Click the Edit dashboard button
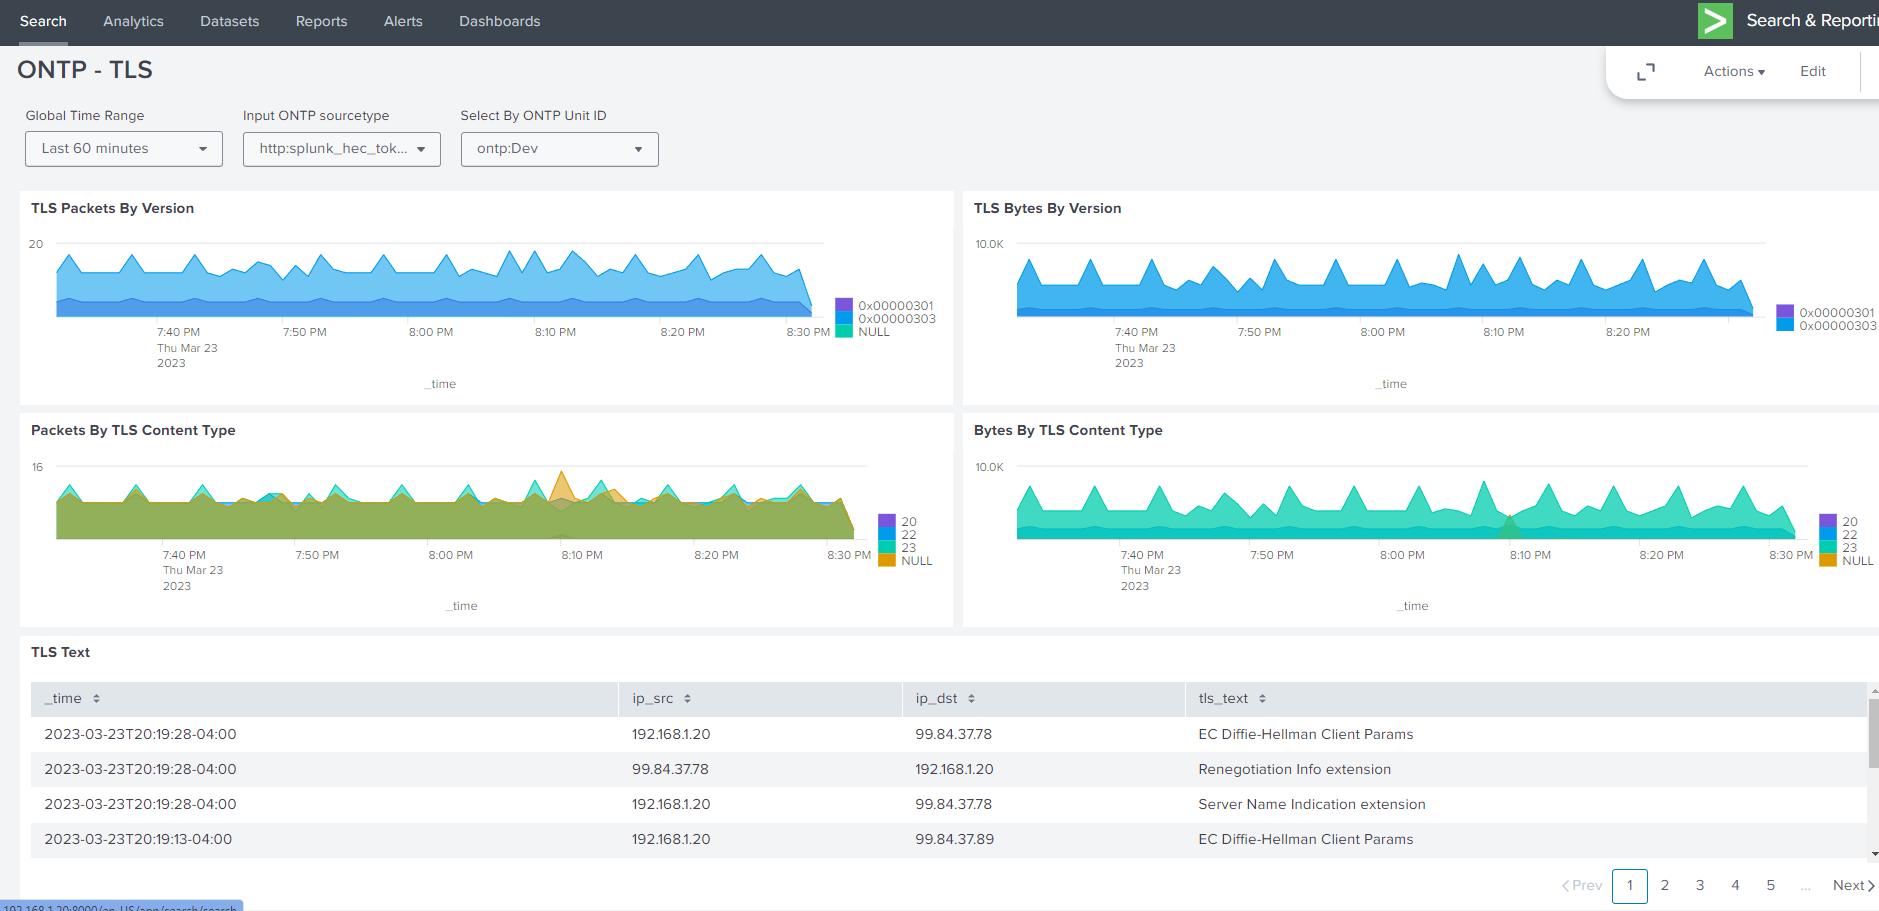This screenshot has height=911, width=1879. [1813, 72]
